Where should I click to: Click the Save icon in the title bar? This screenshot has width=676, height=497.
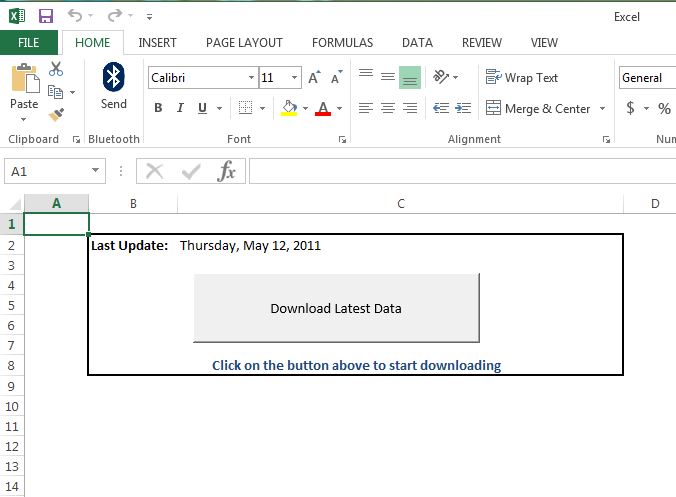point(46,16)
